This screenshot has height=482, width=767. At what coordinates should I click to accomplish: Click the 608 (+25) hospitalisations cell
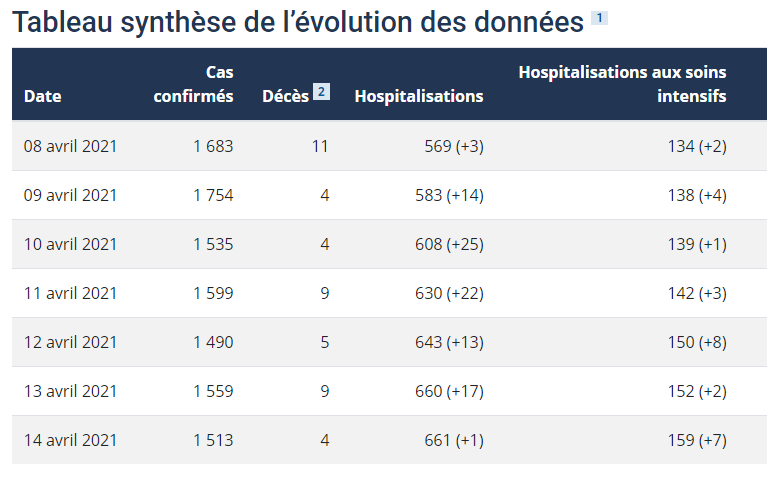(x=449, y=244)
